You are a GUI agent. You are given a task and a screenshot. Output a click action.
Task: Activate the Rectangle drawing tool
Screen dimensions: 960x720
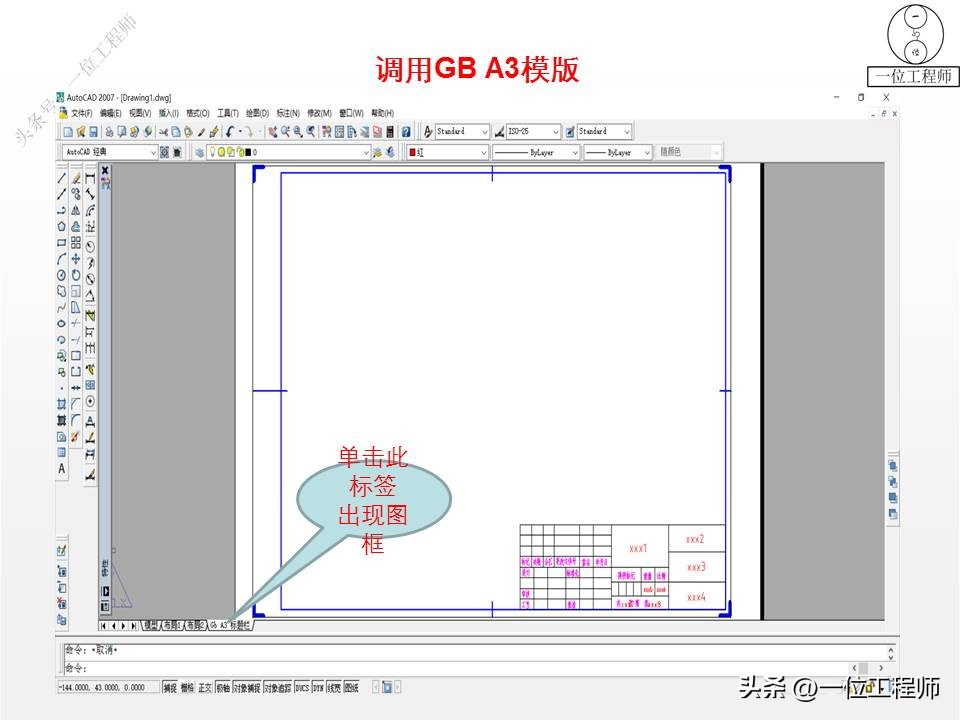tap(58, 239)
